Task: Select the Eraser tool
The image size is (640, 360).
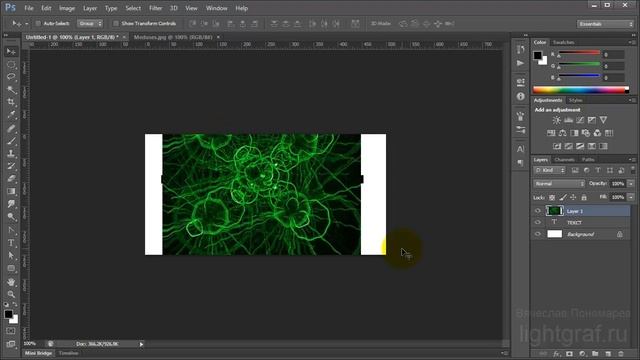Action: pos(11,179)
